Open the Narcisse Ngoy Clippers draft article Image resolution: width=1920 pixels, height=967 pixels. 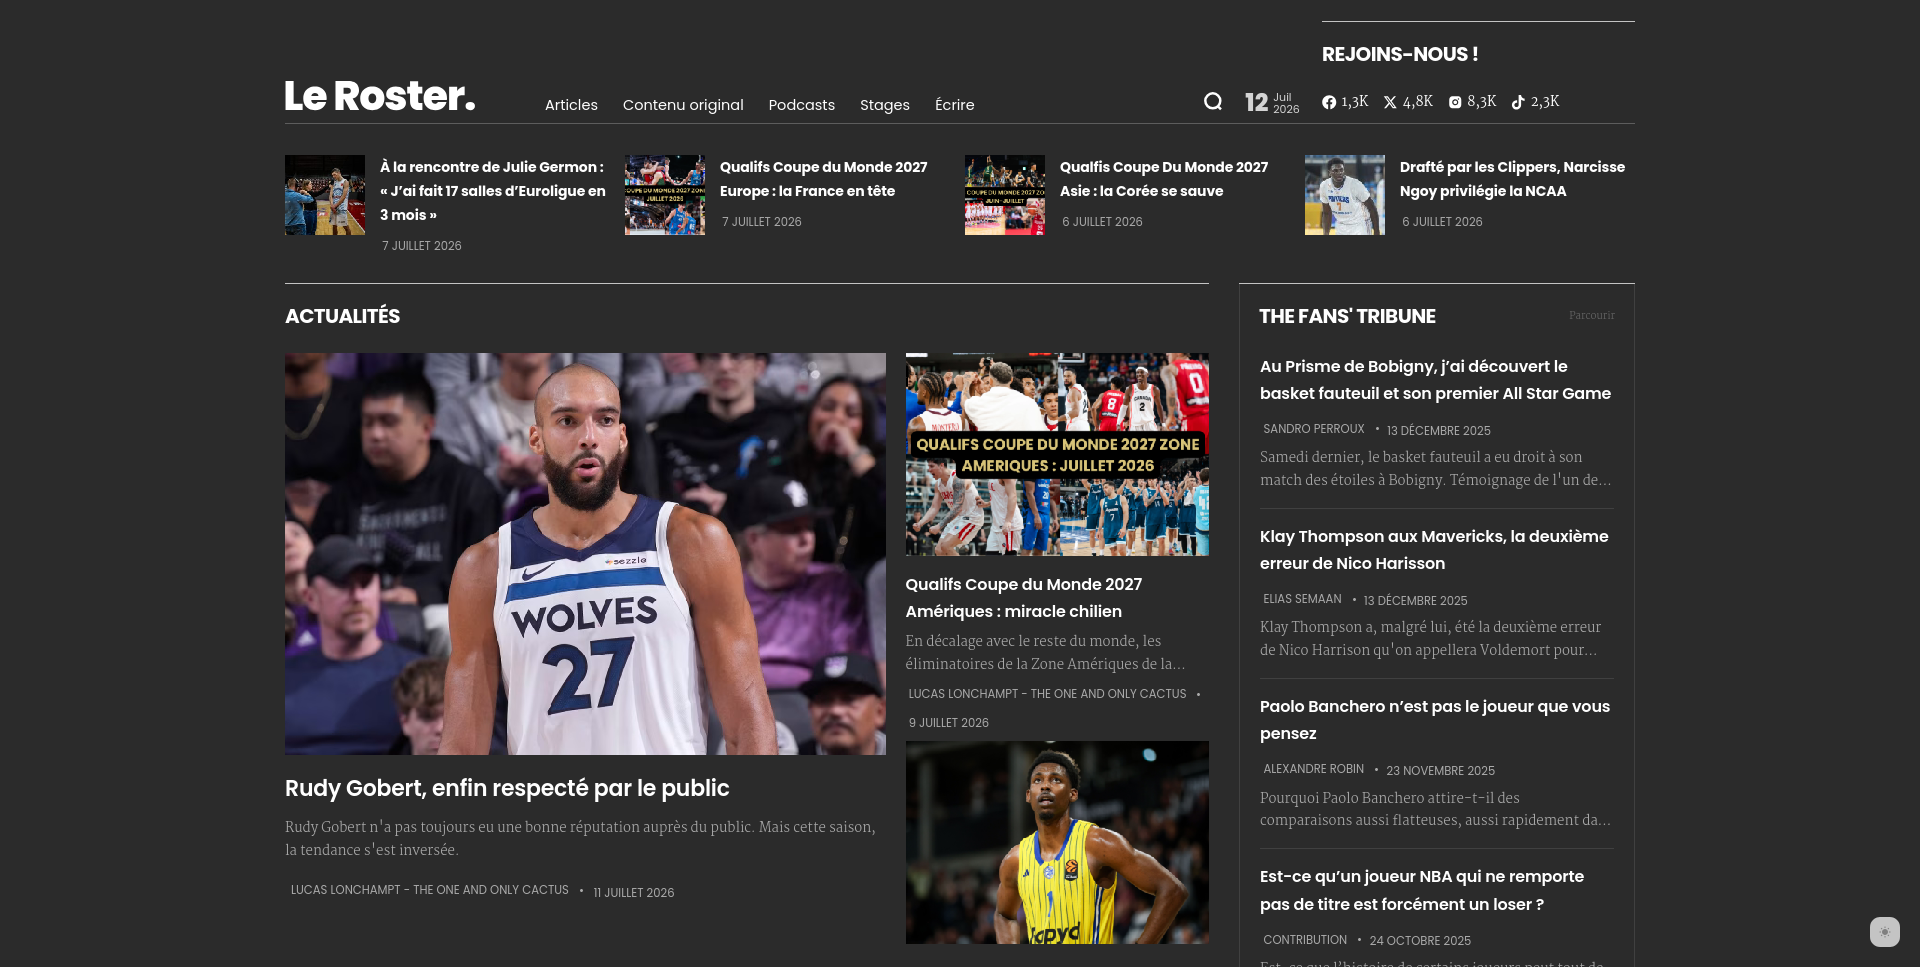coord(1512,179)
